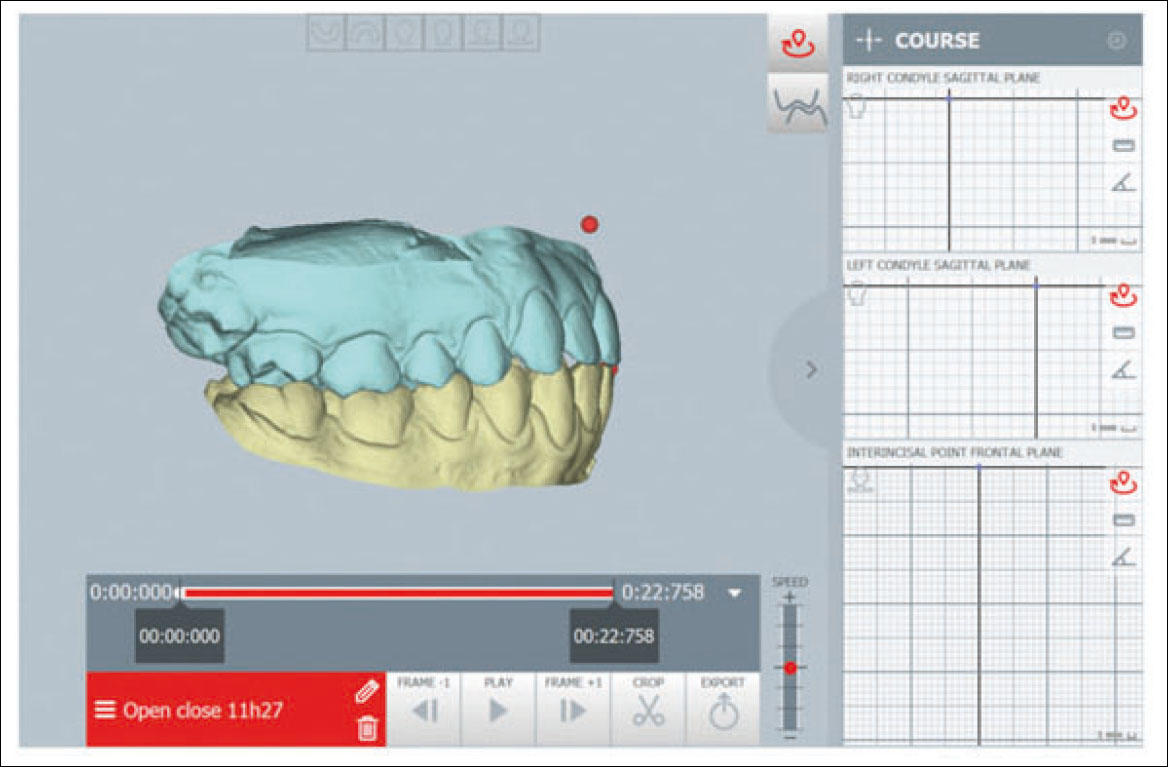Click rectangle icon in Left Condyle chart
The image size is (1168, 767).
(1123, 333)
